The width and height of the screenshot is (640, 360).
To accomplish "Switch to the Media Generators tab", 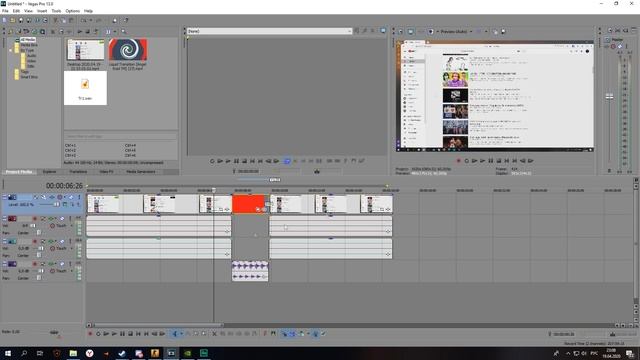I will point(141,172).
